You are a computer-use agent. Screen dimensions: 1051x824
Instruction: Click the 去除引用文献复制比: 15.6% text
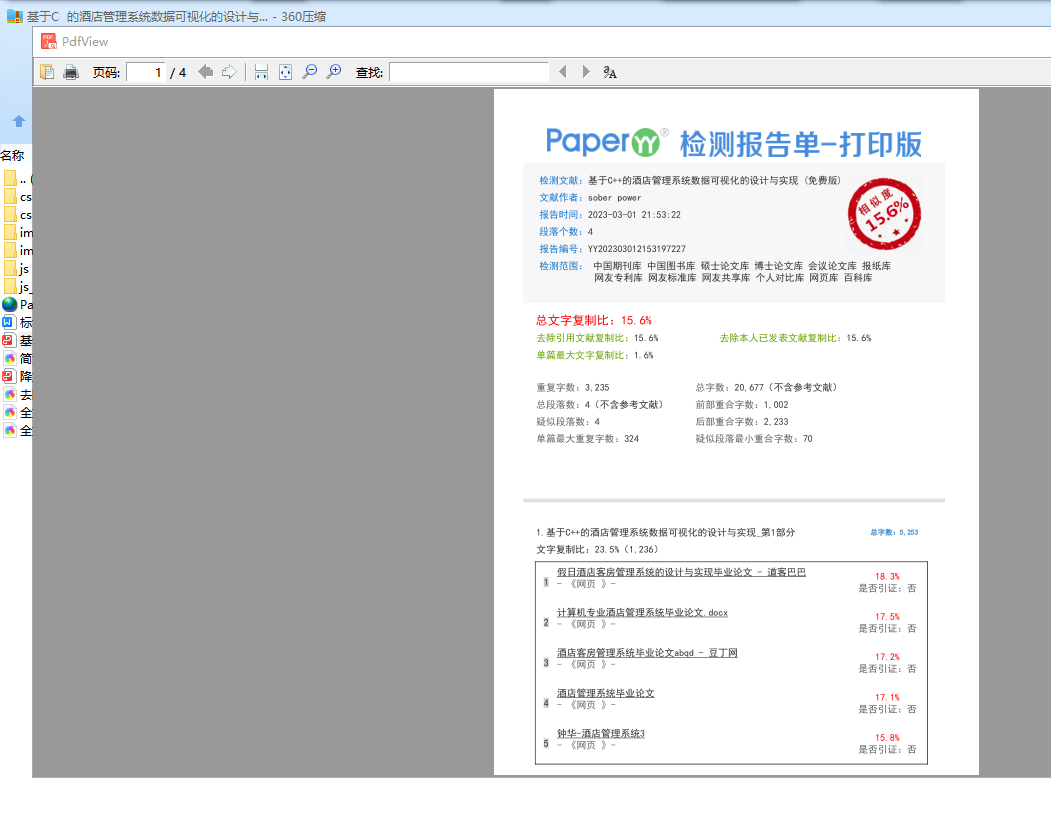tap(597, 338)
